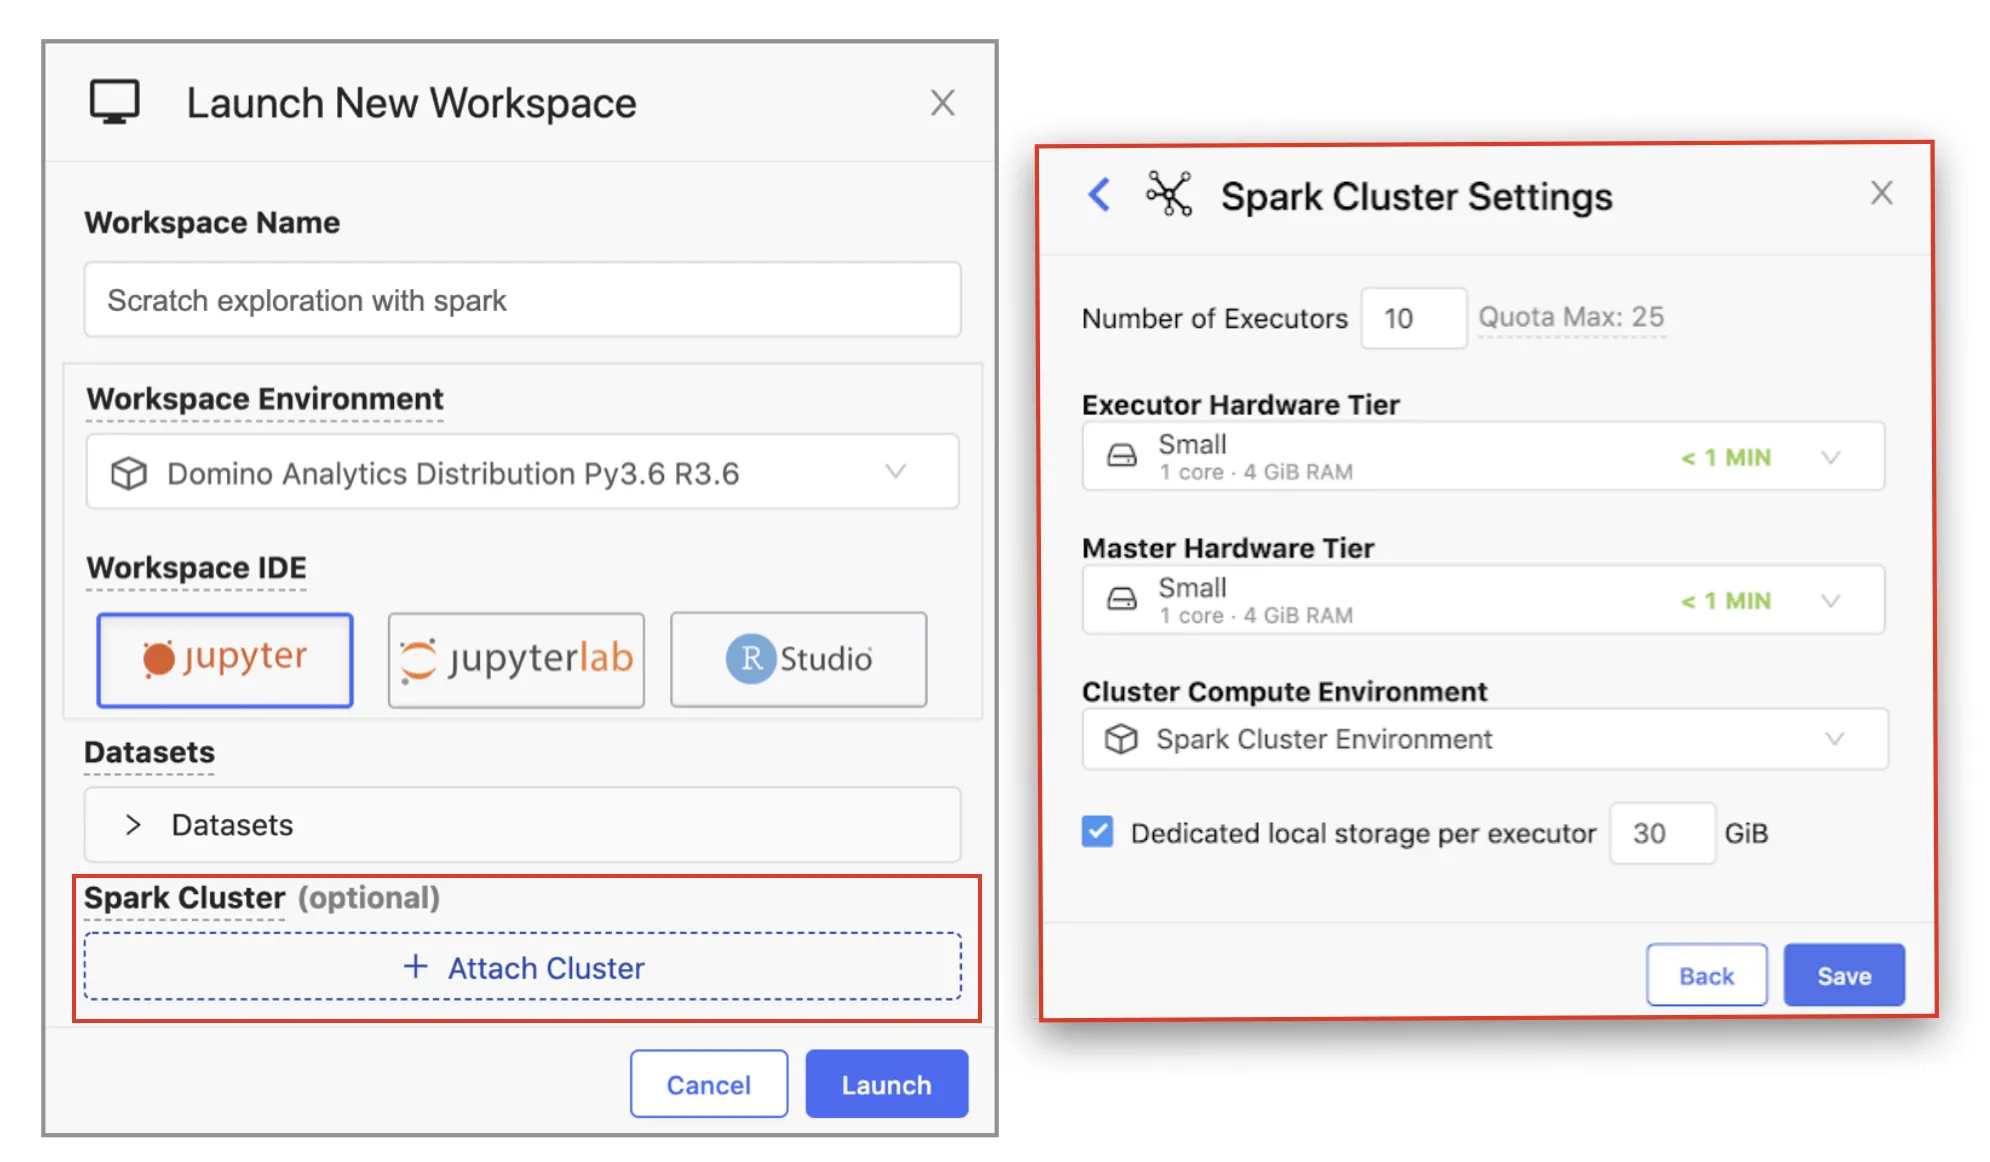1990x1162 pixels.
Task: Click the cube icon in Cluster Compute Environment
Action: click(x=1121, y=739)
